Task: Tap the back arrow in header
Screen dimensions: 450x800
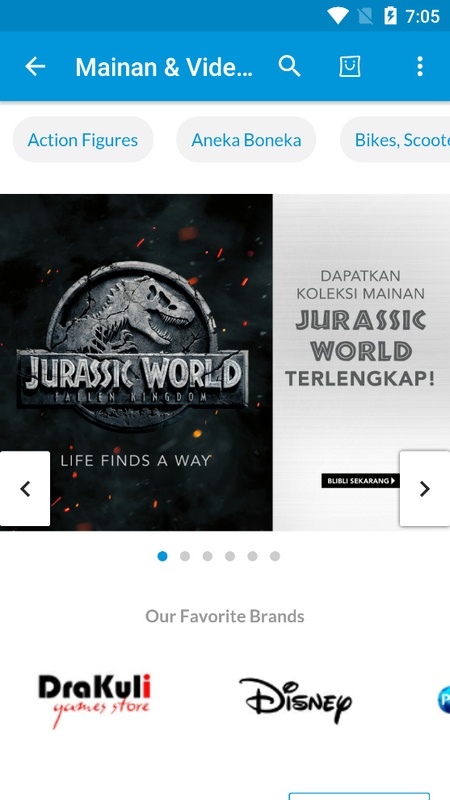Action: (35, 66)
